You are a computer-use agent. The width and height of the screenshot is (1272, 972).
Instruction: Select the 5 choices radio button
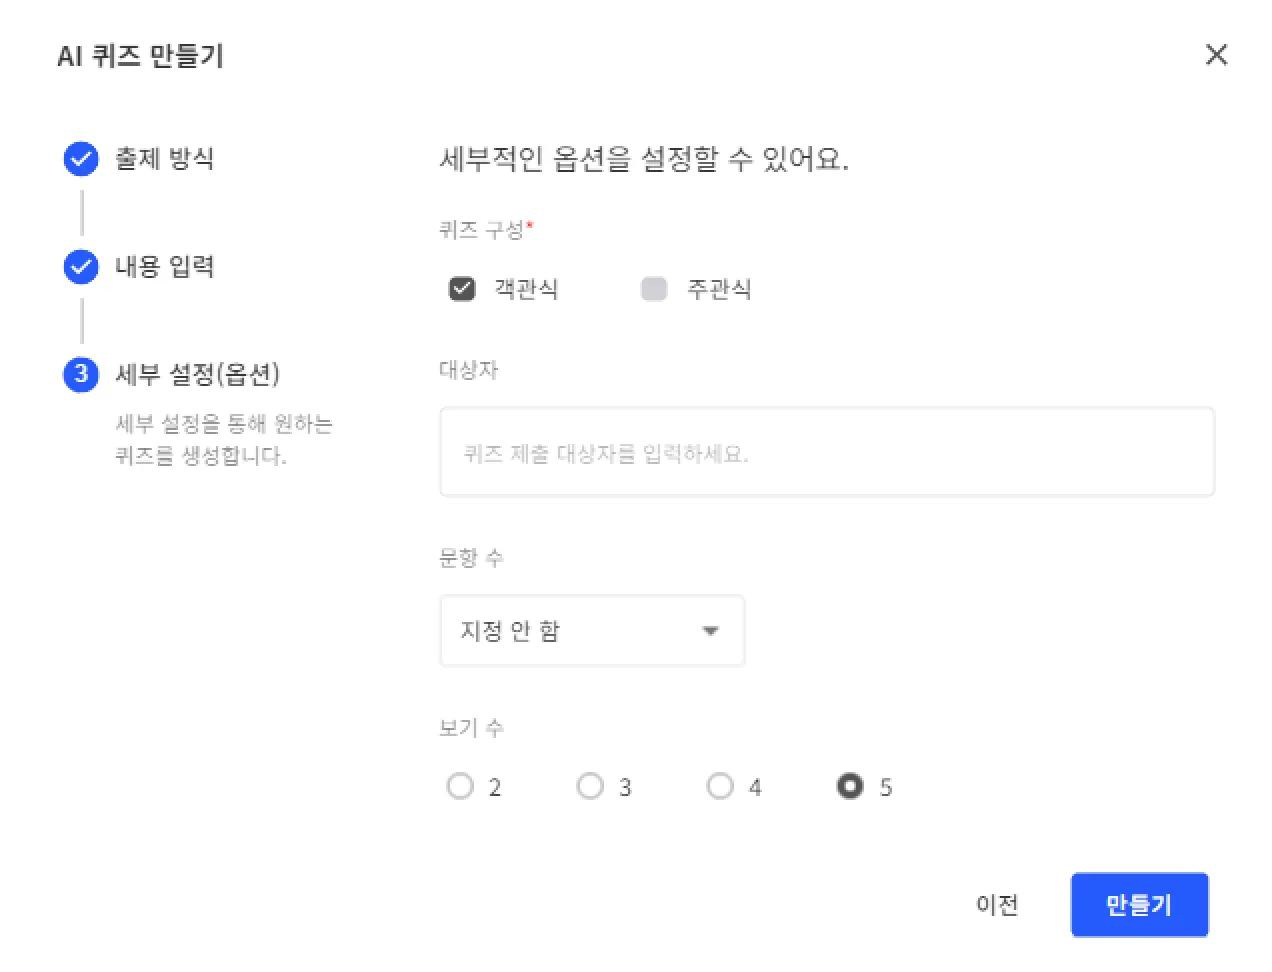pyautogui.click(x=850, y=787)
